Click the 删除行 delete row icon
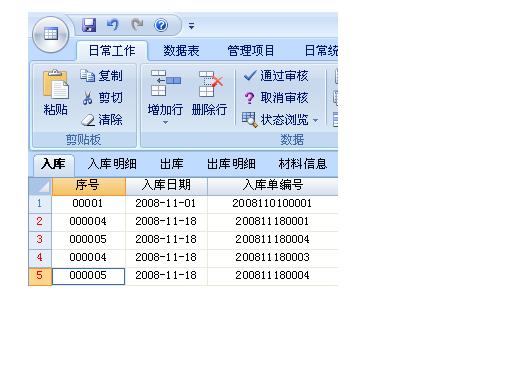The height and width of the screenshot is (384, 512). click(210, 84)
